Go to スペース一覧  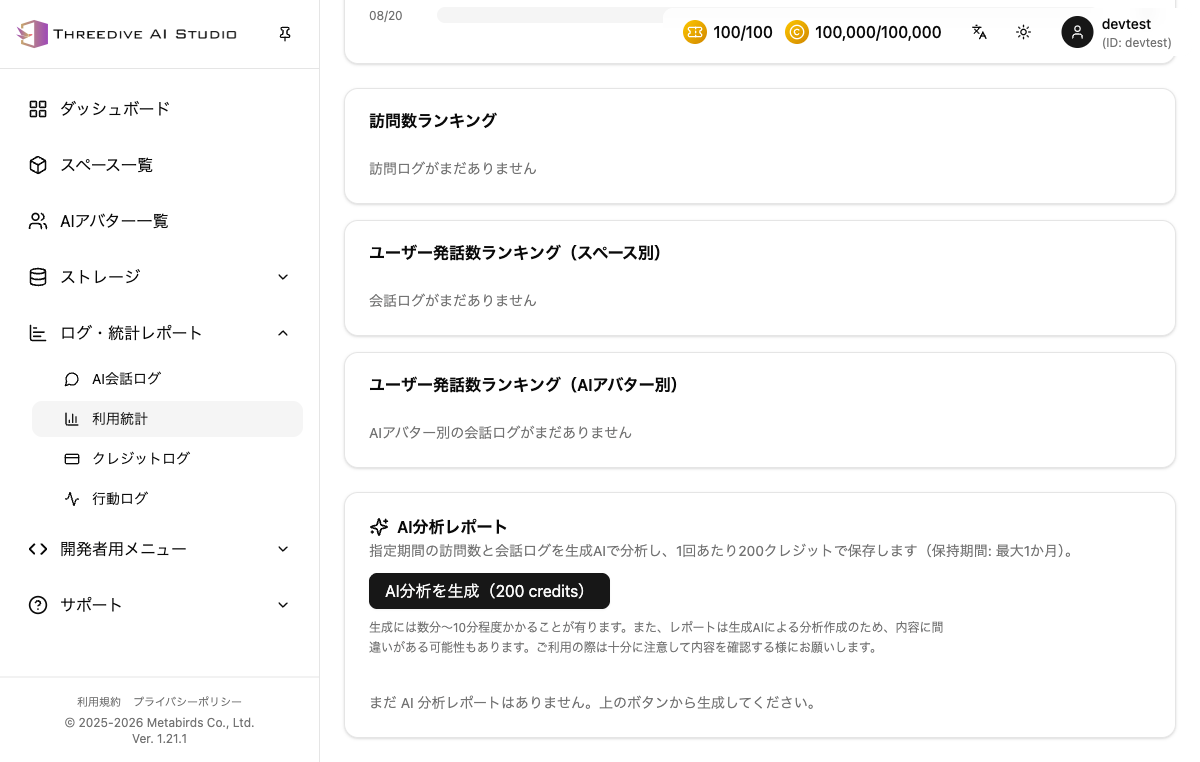pos(160,165)
